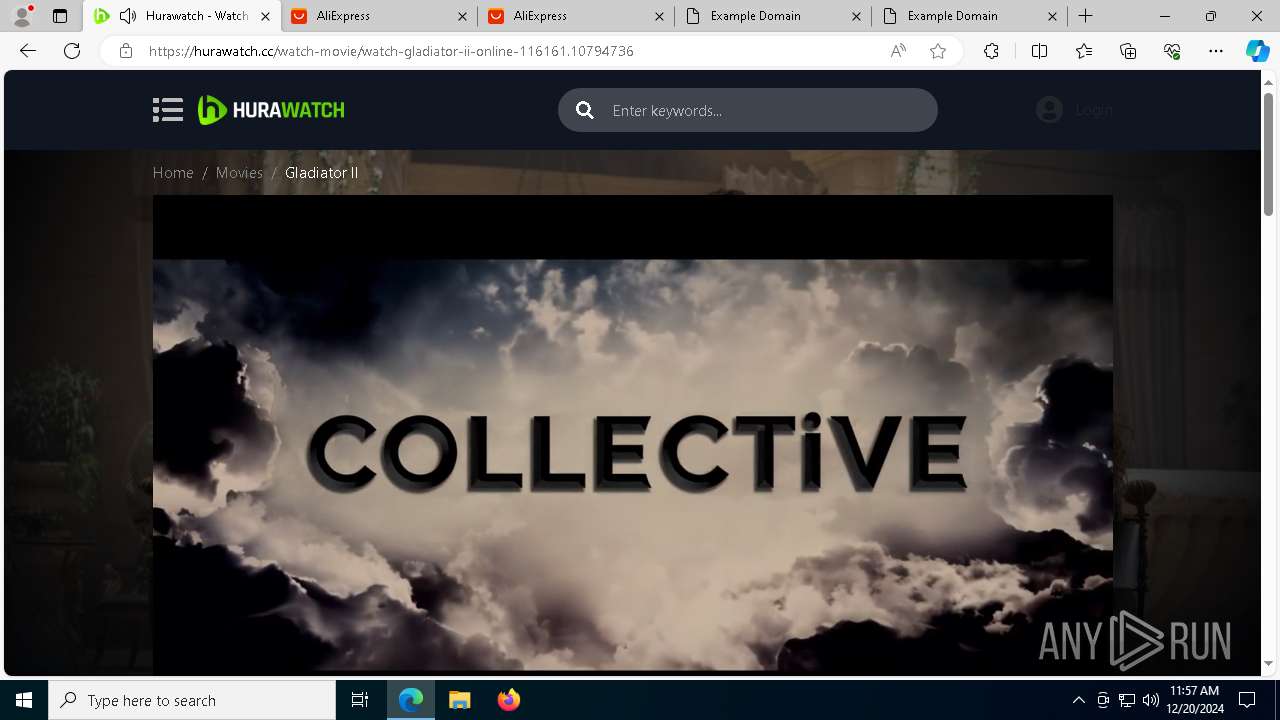Open notification center icon
This screenshot has height=720, width=1280.
point(1247,700)
